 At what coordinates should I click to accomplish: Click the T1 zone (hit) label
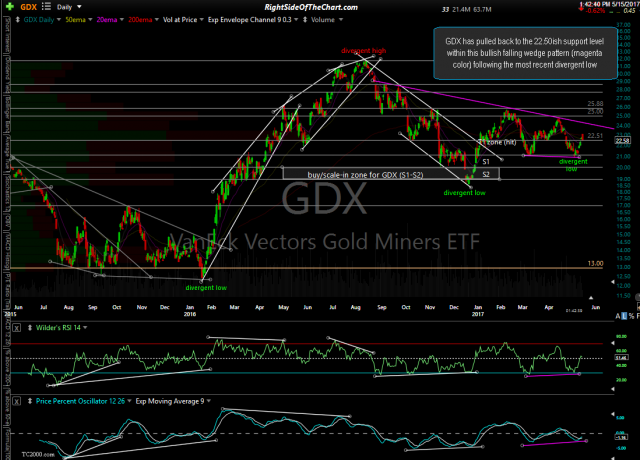[x=498, y=142]
